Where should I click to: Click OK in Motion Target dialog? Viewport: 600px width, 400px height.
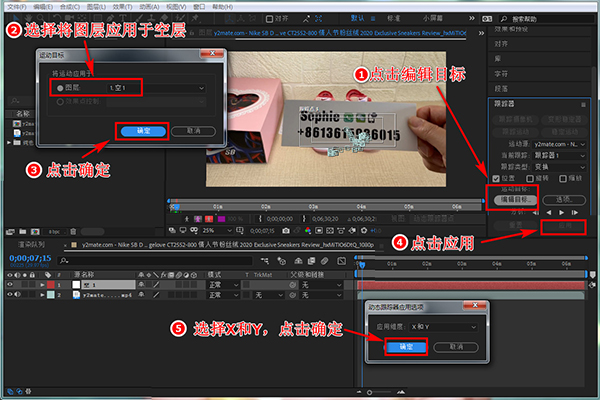coord(143,131)
